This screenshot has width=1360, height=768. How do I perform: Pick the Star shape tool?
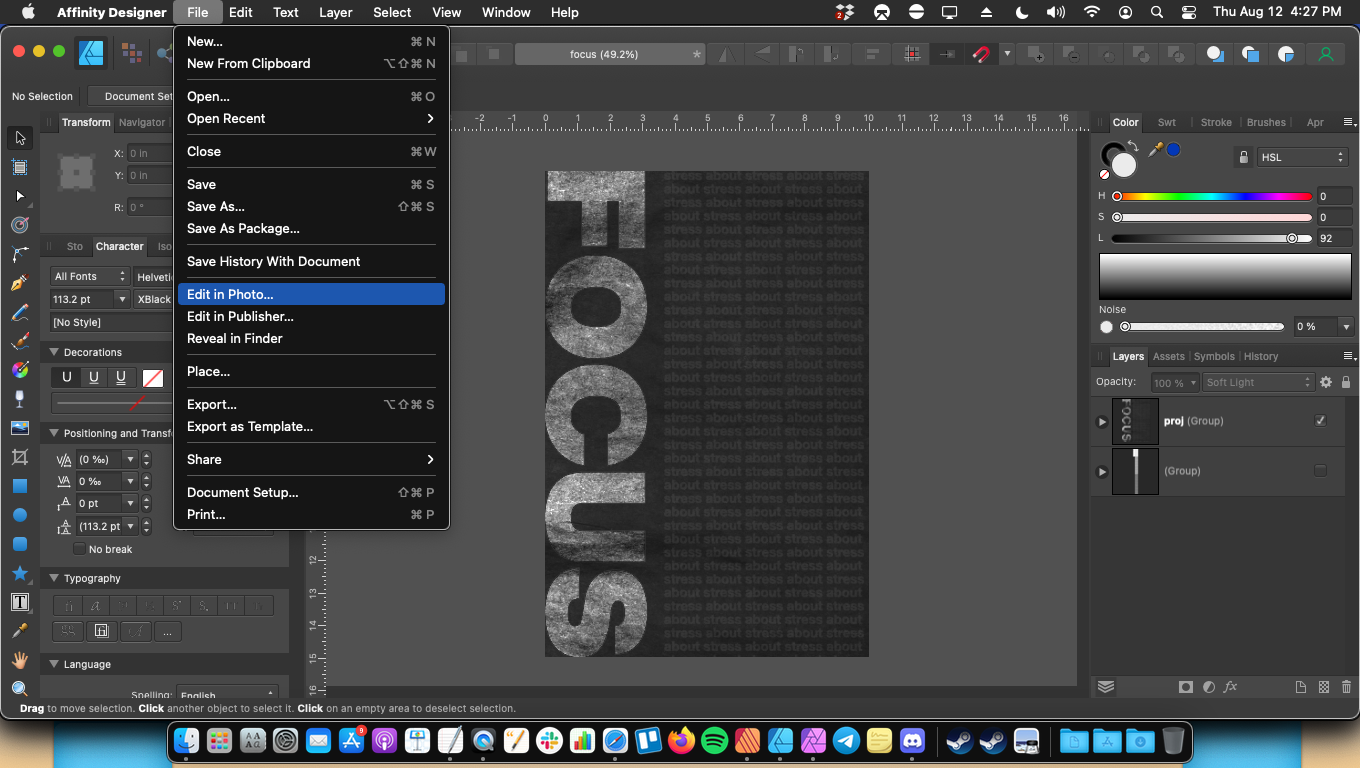(19, 573)
